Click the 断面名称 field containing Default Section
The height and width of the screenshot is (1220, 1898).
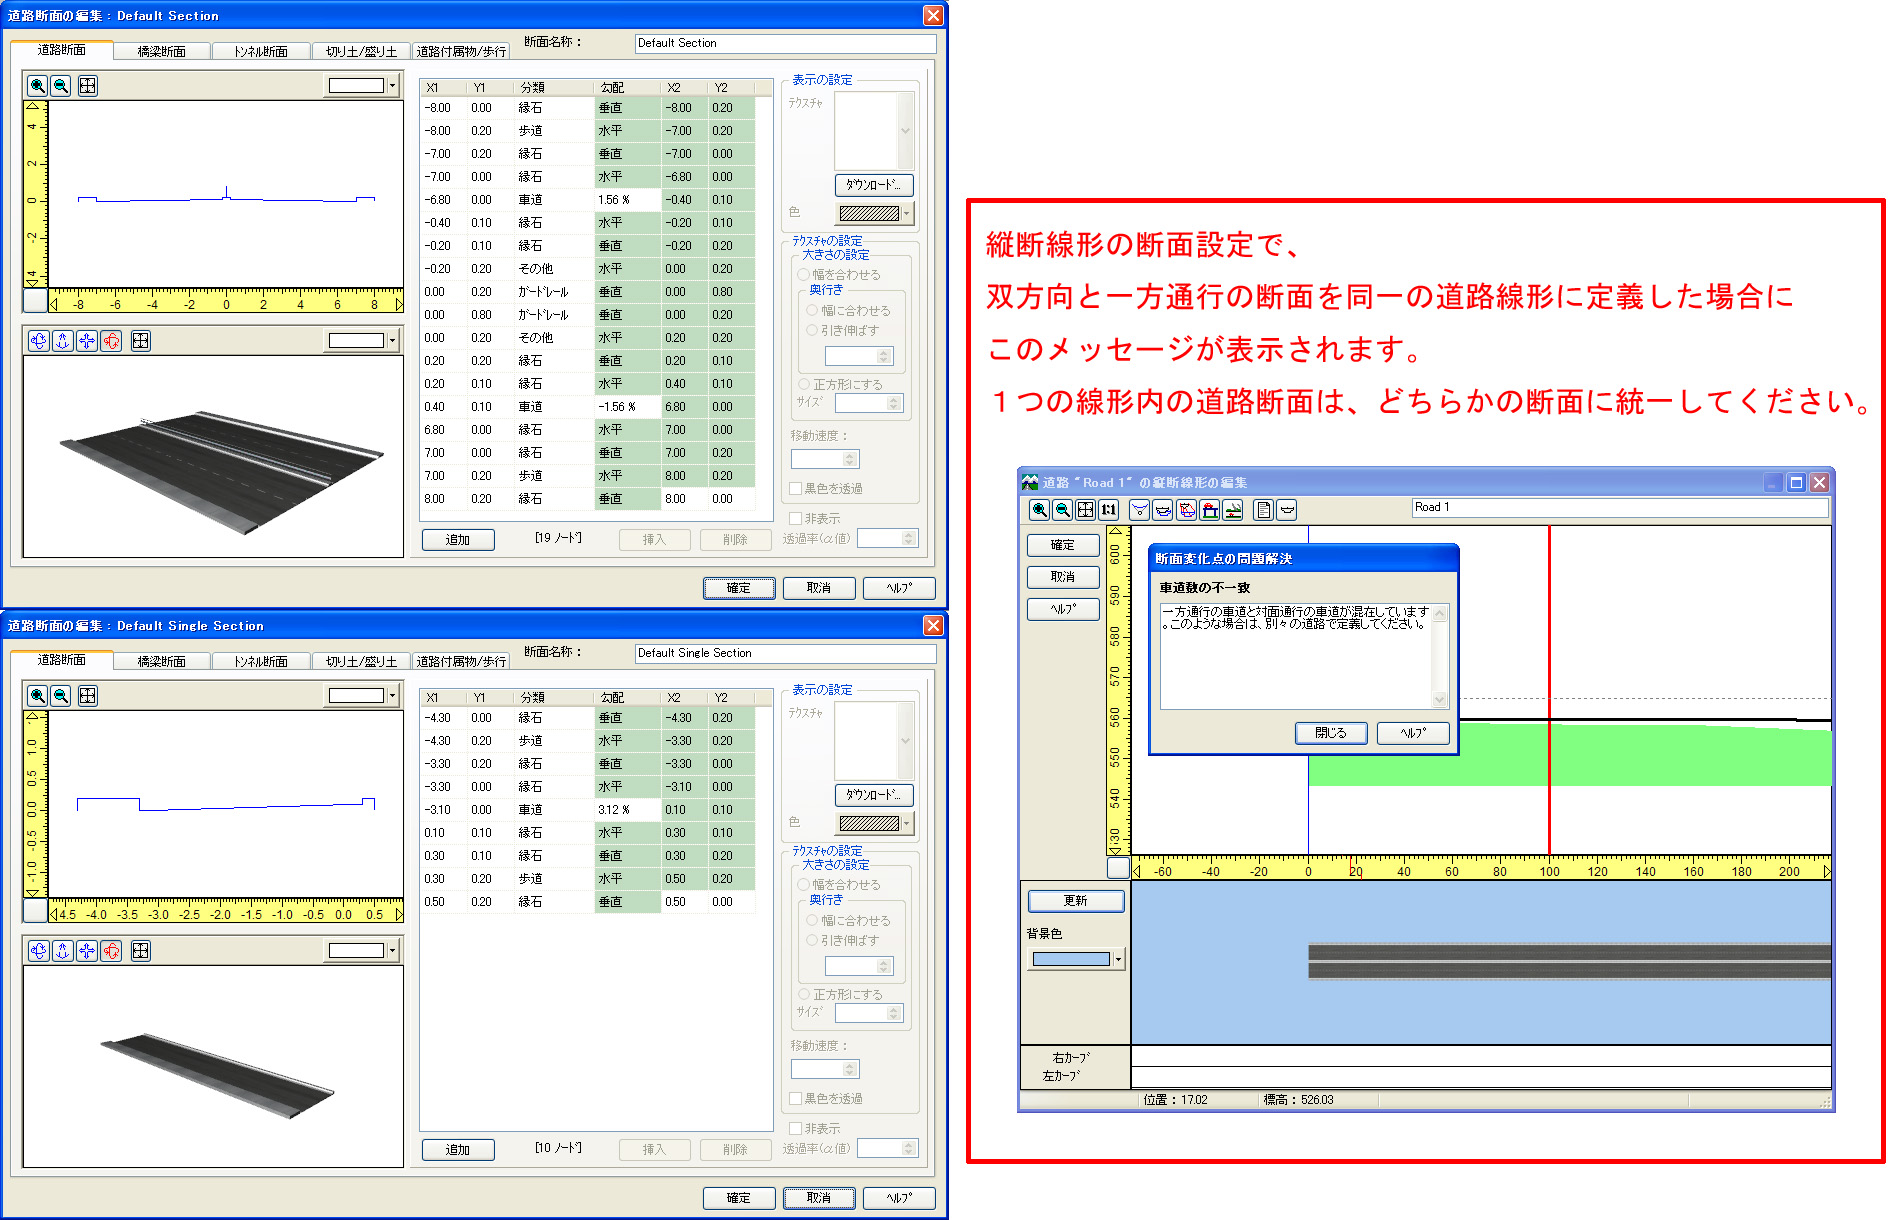coord(785,43)
